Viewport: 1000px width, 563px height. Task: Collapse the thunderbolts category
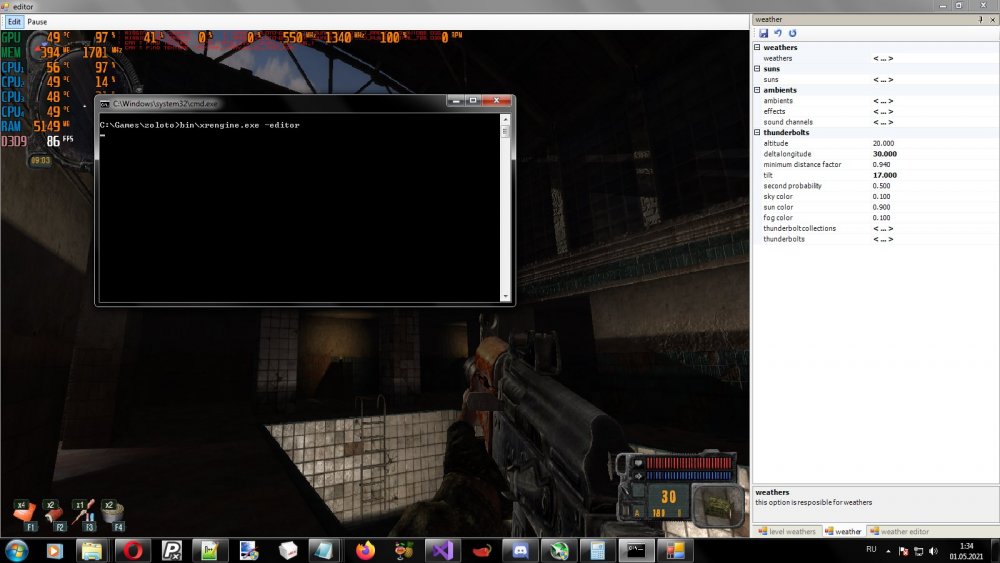pyautogui.click(x=757, y=132)
